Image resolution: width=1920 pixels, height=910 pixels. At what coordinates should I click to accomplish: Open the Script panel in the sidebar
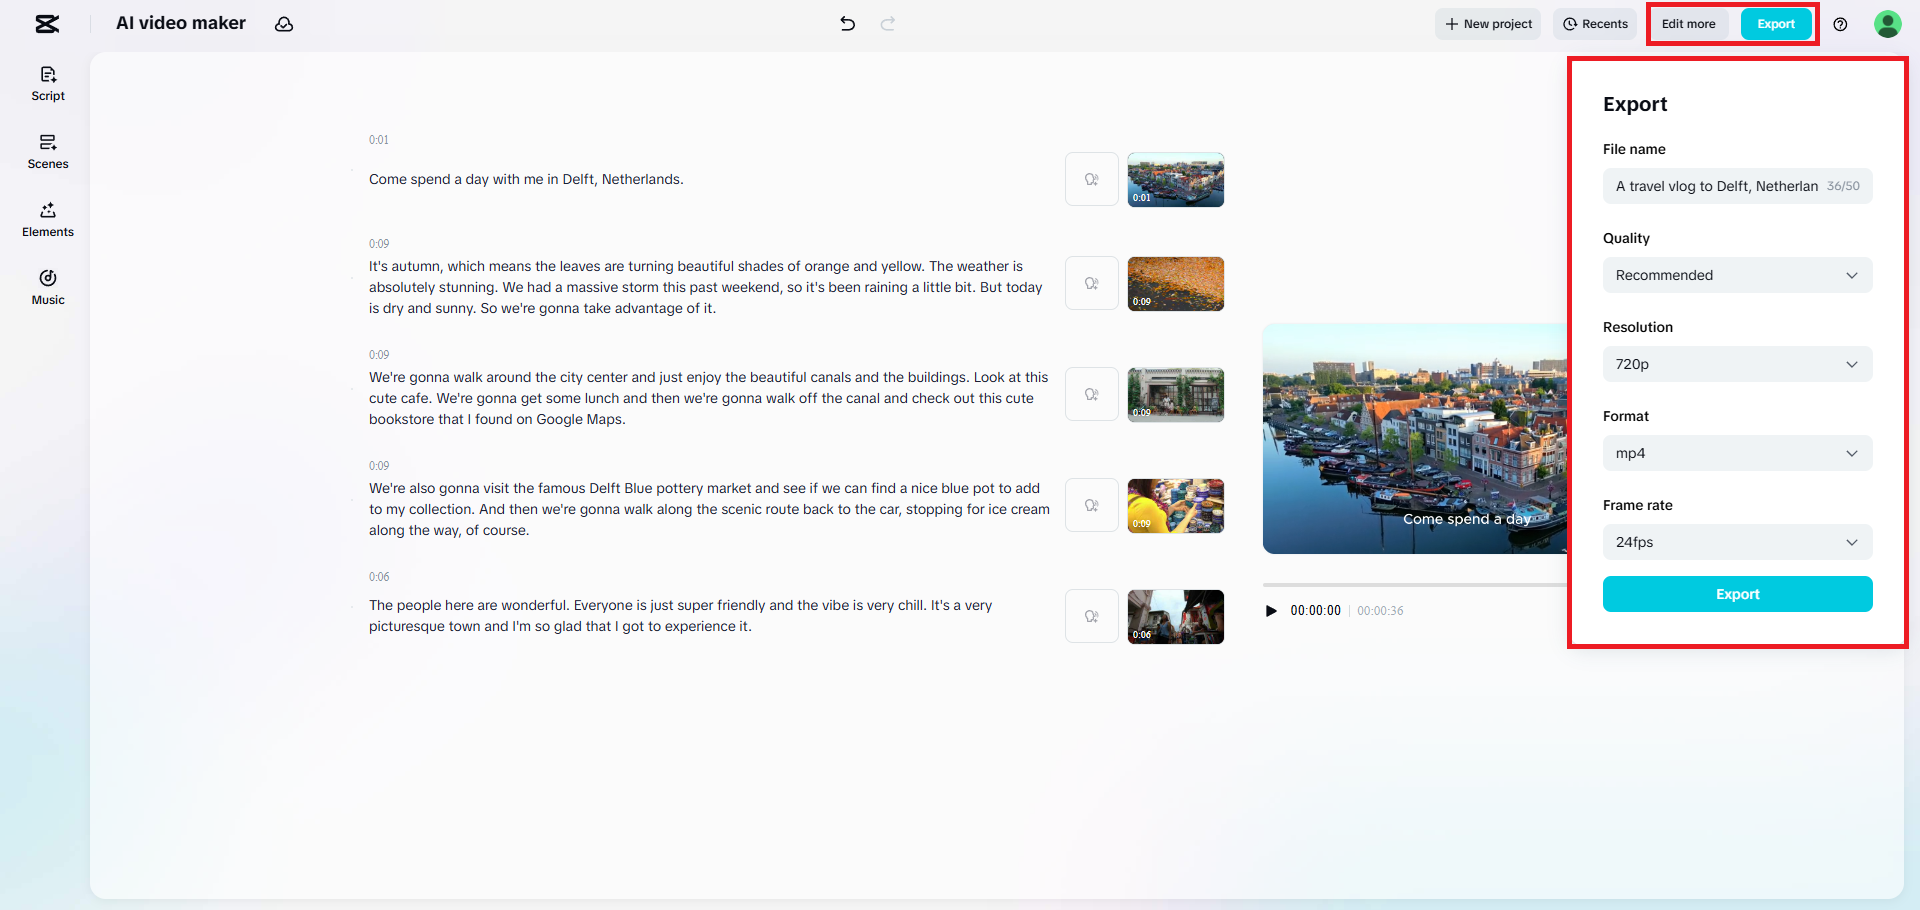pos(47,84)
